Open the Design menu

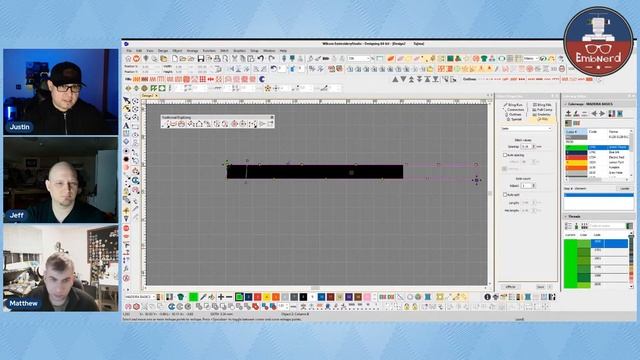pos(163,51)
